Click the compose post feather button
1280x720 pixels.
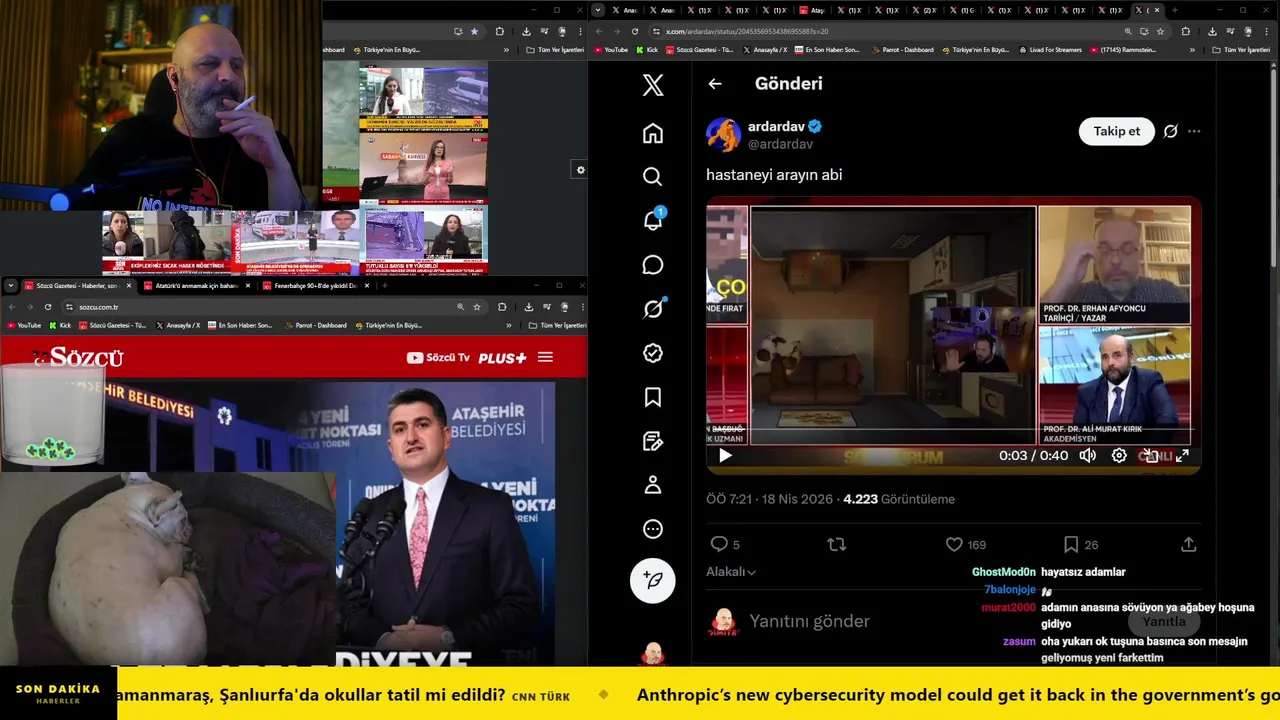click(653, 580)
